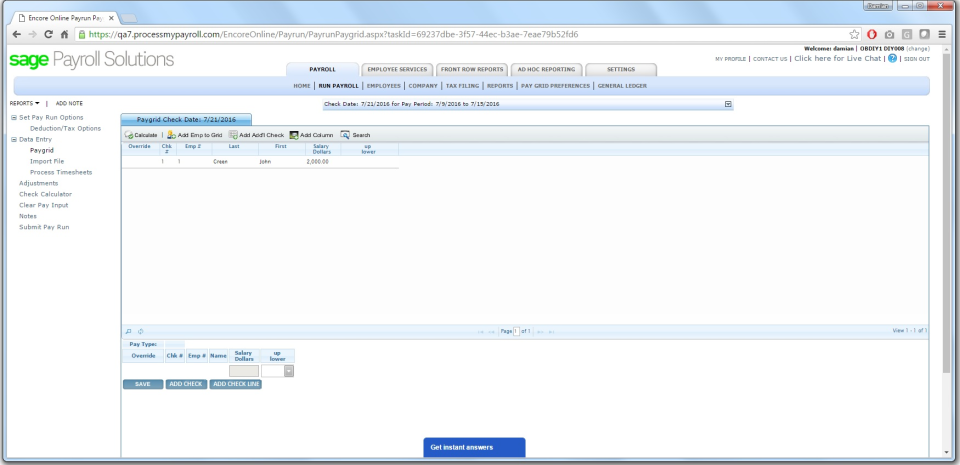
Task: Open the up lower dropdown
Action: click(x=289, y=371)
